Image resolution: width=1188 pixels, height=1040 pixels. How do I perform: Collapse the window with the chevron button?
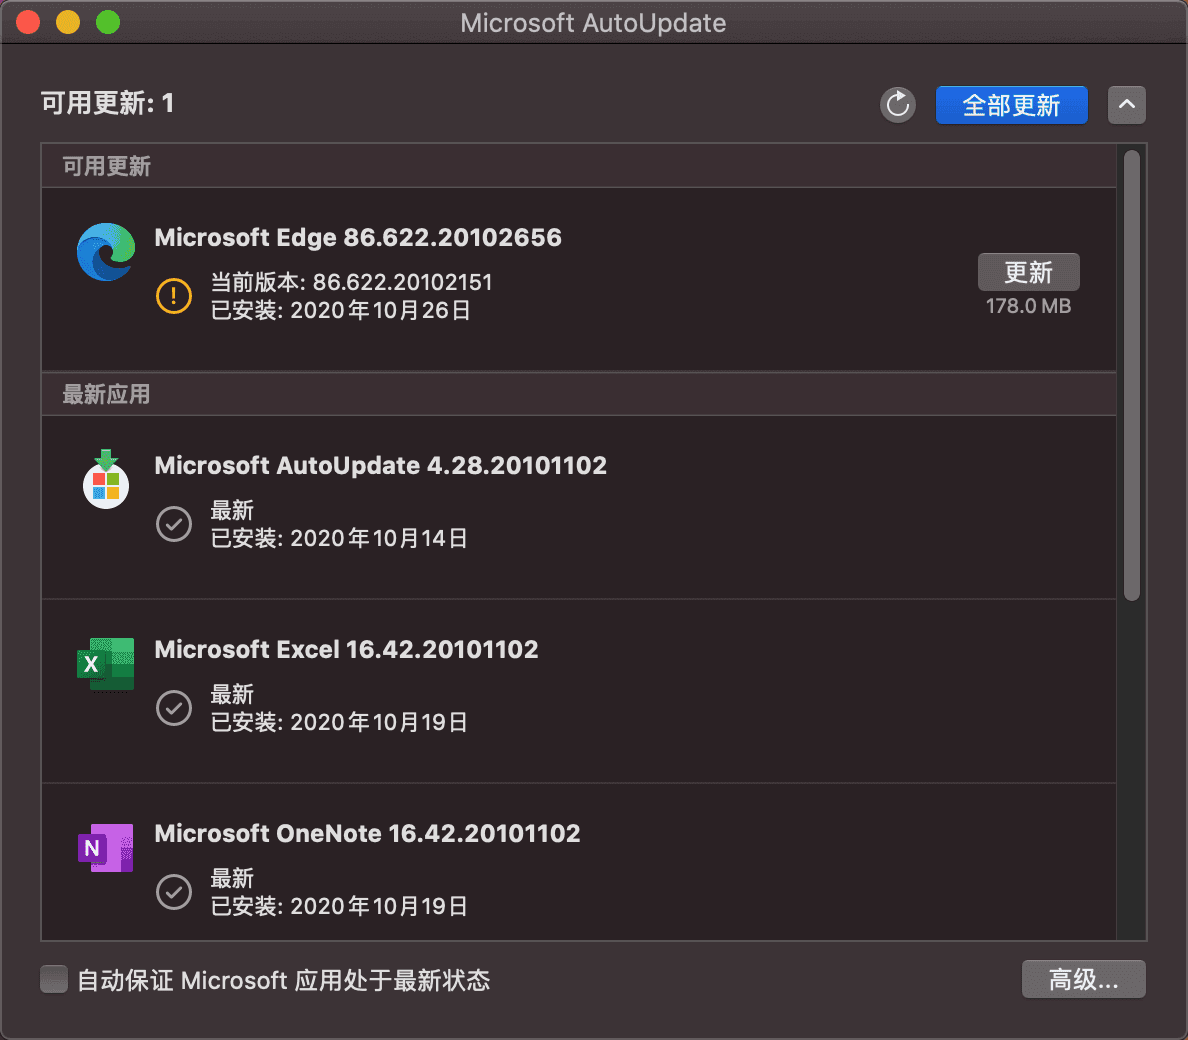tap(1127, 104)
